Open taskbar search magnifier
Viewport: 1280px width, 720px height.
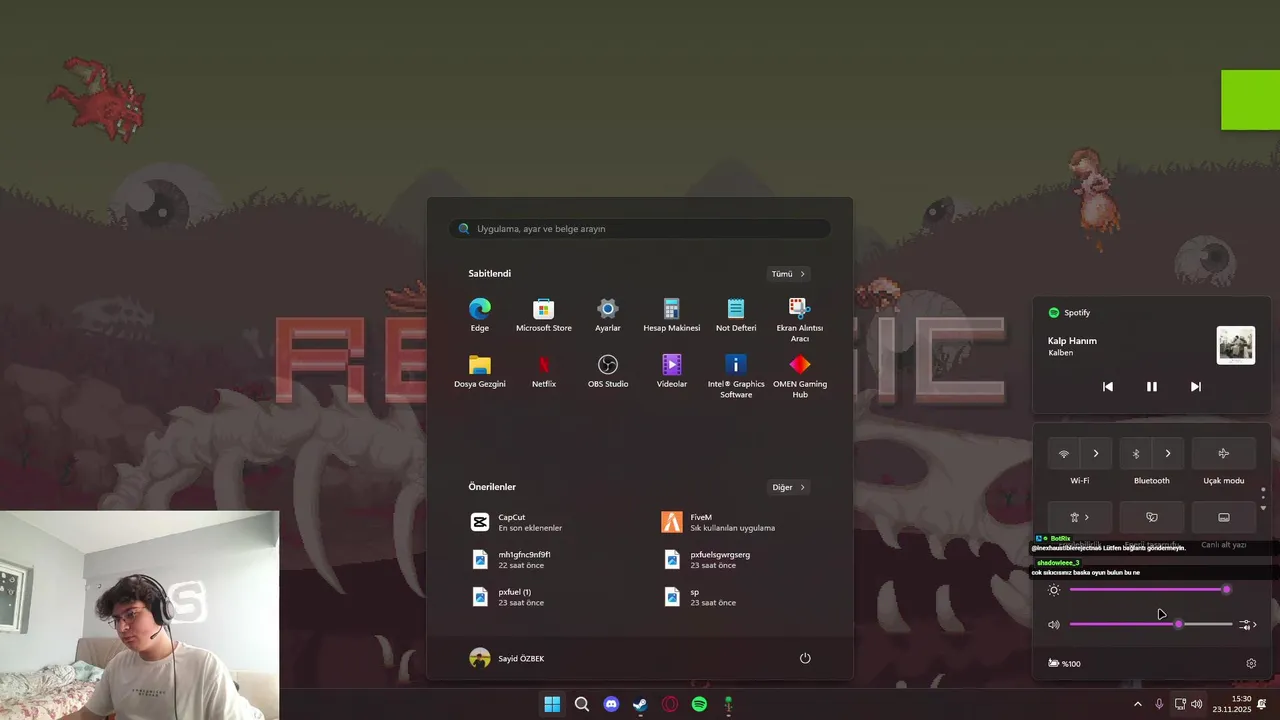[582, 704]
